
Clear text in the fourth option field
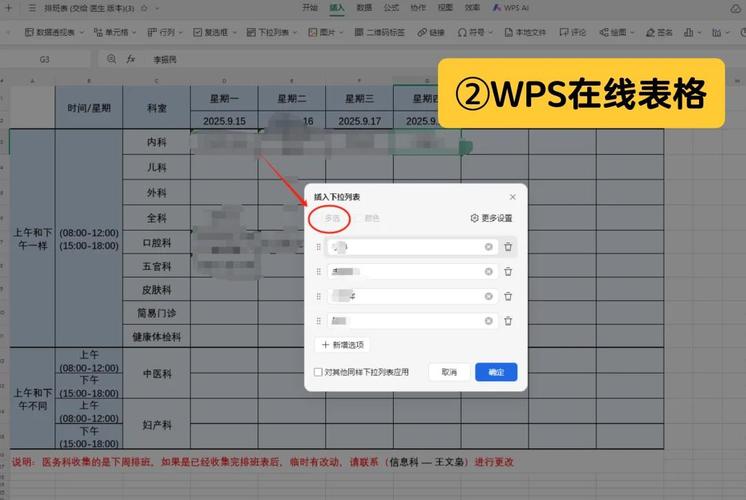pos(489,321)
